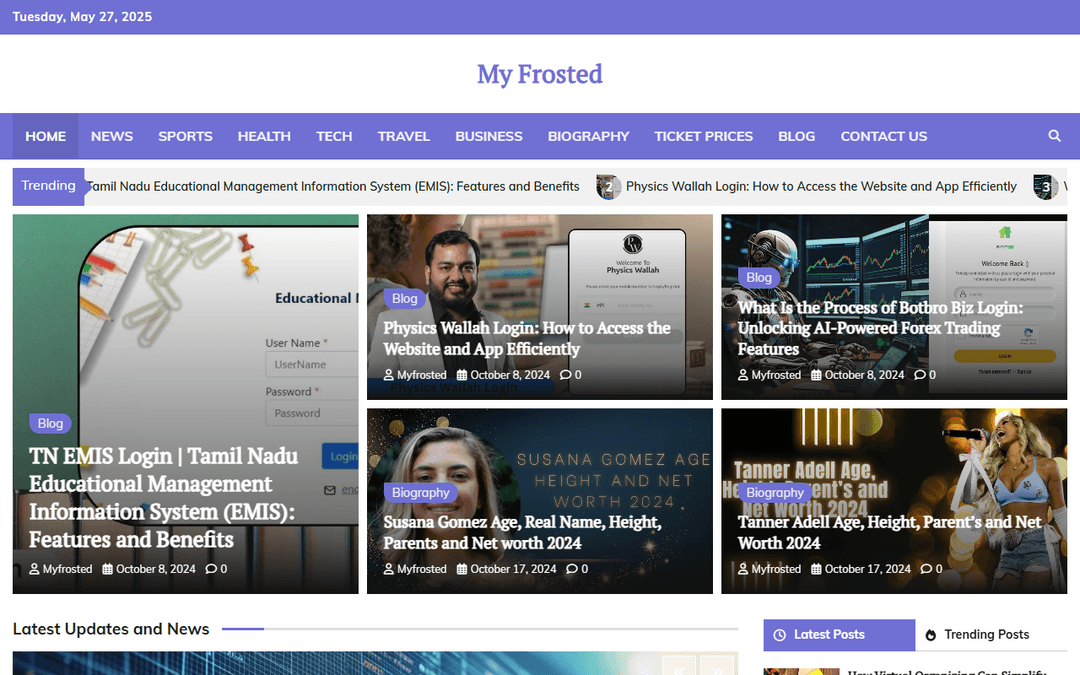
Task: Click comment icon on Tanner Adell post
Action: [926, 569]
